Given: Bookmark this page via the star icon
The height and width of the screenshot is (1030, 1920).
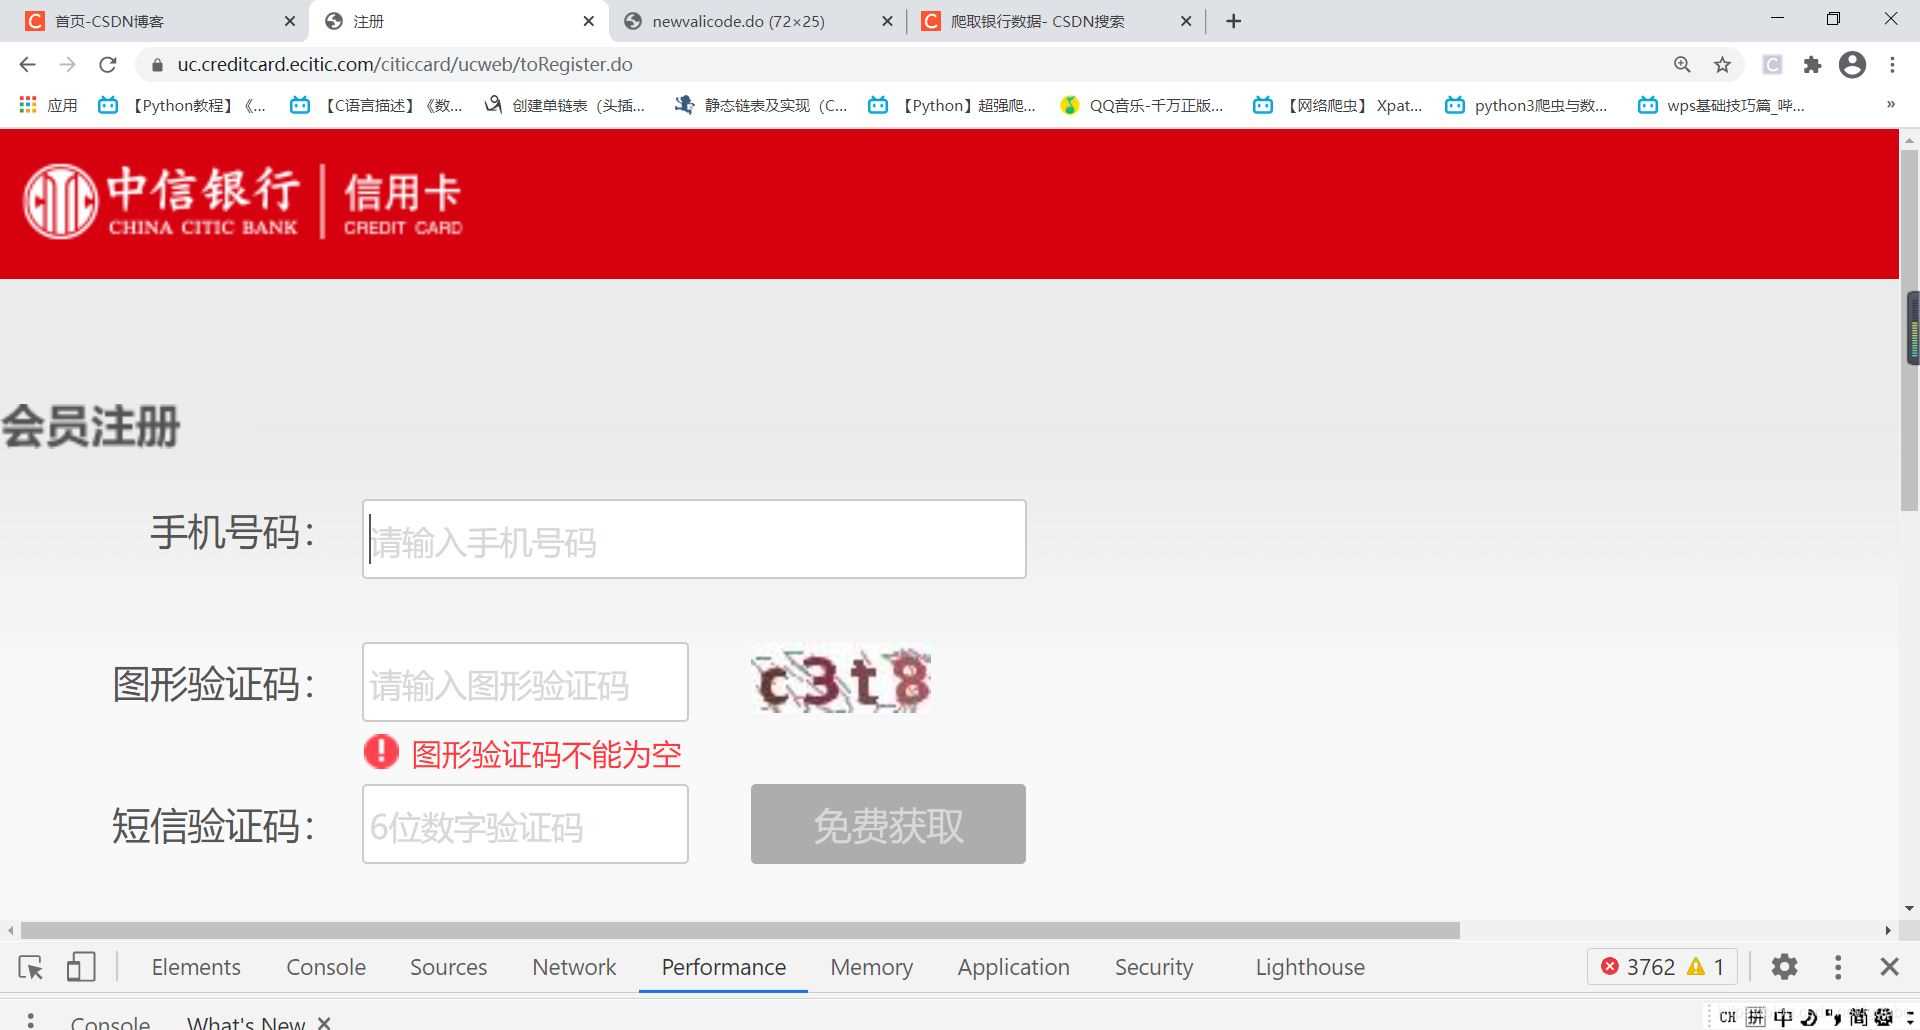Looking at the screenshot, I should 1723,64.
